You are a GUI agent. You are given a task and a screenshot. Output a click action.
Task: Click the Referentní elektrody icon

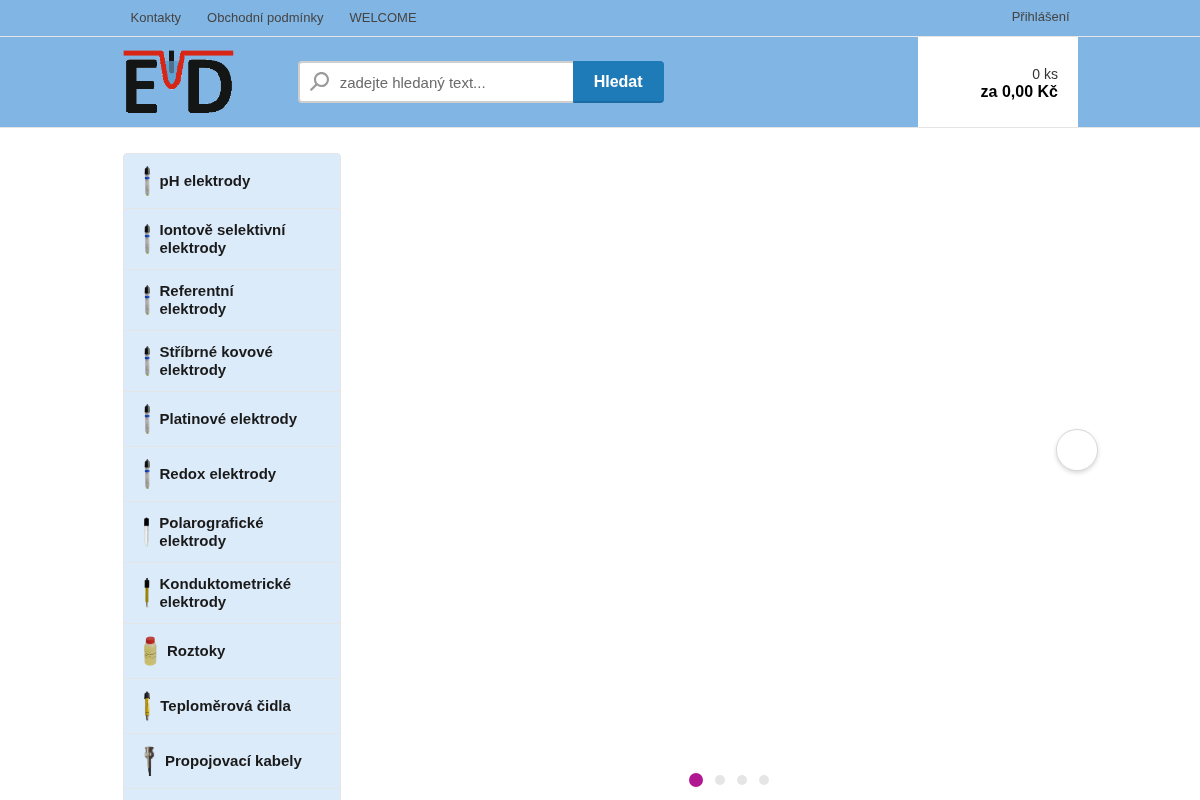click(x=147, y=300)
